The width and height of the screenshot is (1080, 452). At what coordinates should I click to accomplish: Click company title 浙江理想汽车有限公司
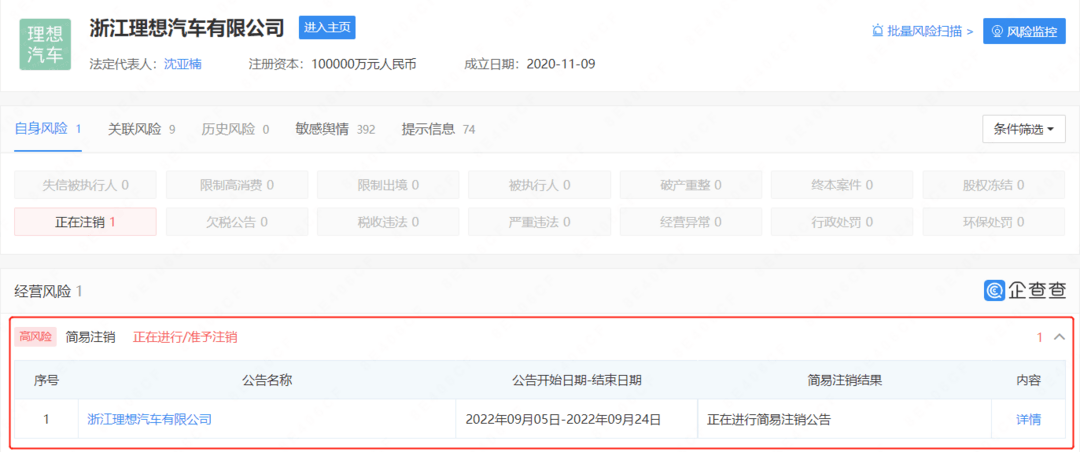tap(187, 28)
